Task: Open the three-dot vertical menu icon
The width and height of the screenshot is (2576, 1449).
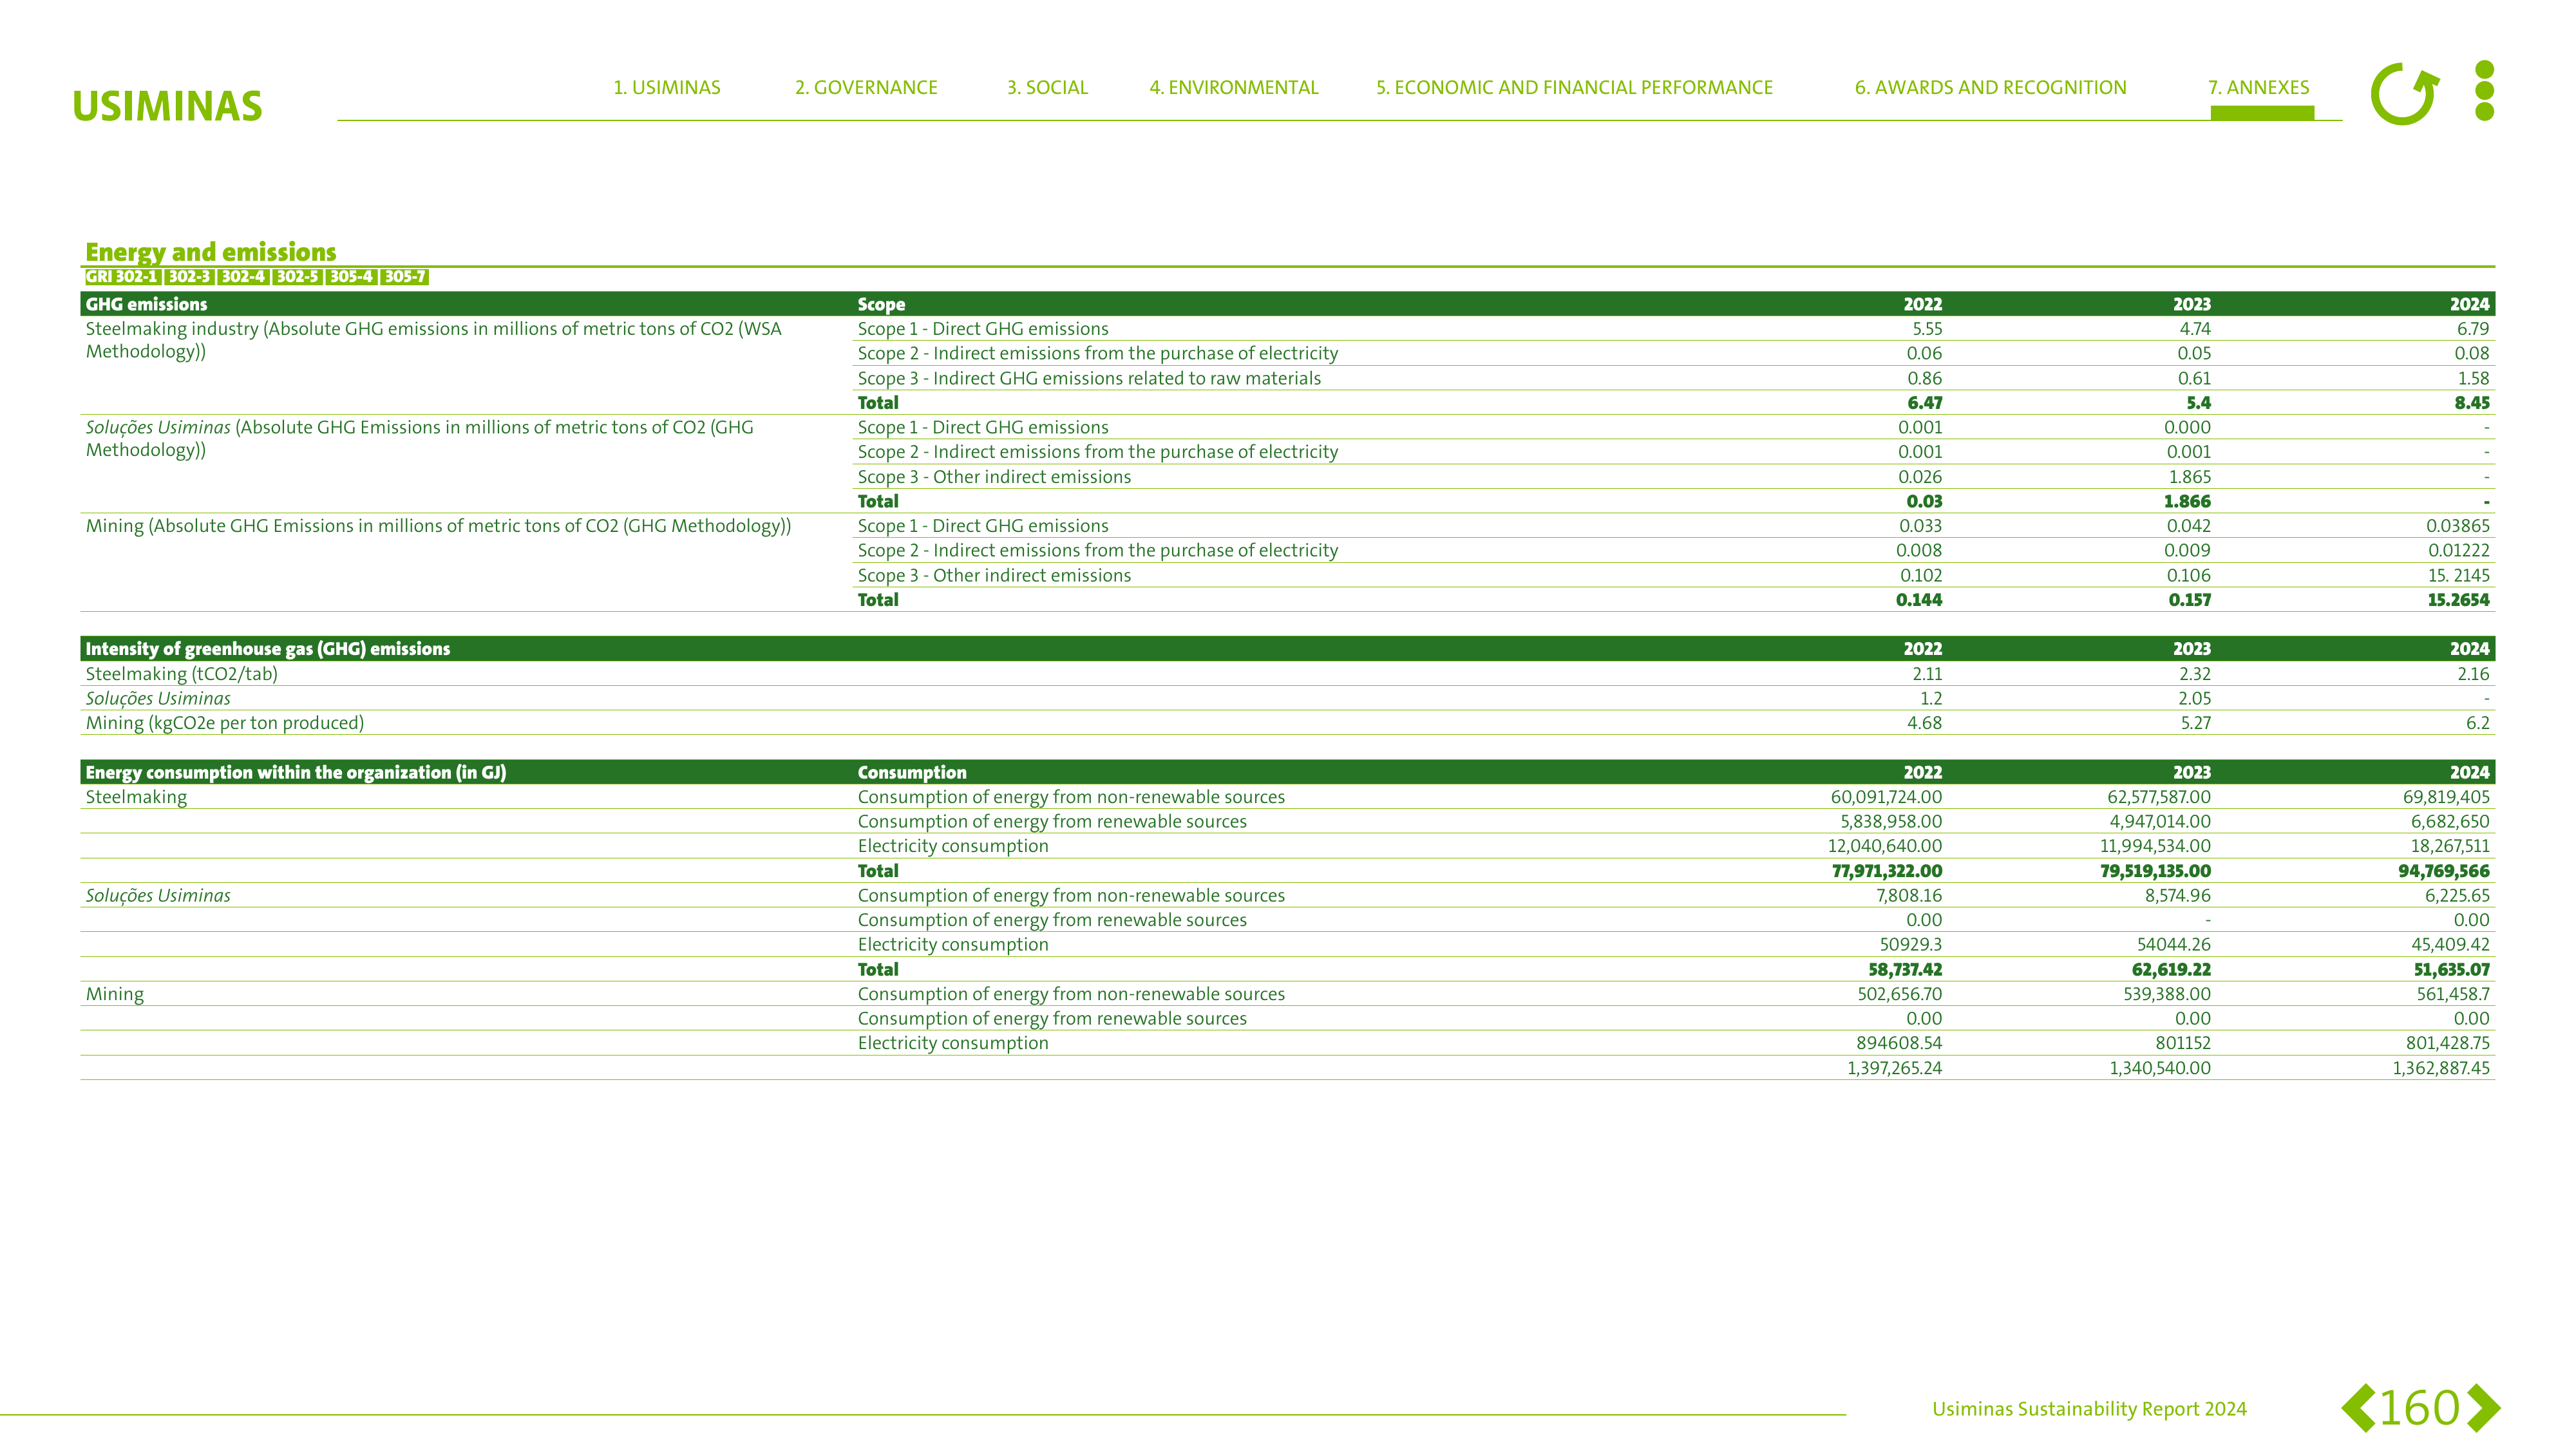Action: pos(2484,90)
